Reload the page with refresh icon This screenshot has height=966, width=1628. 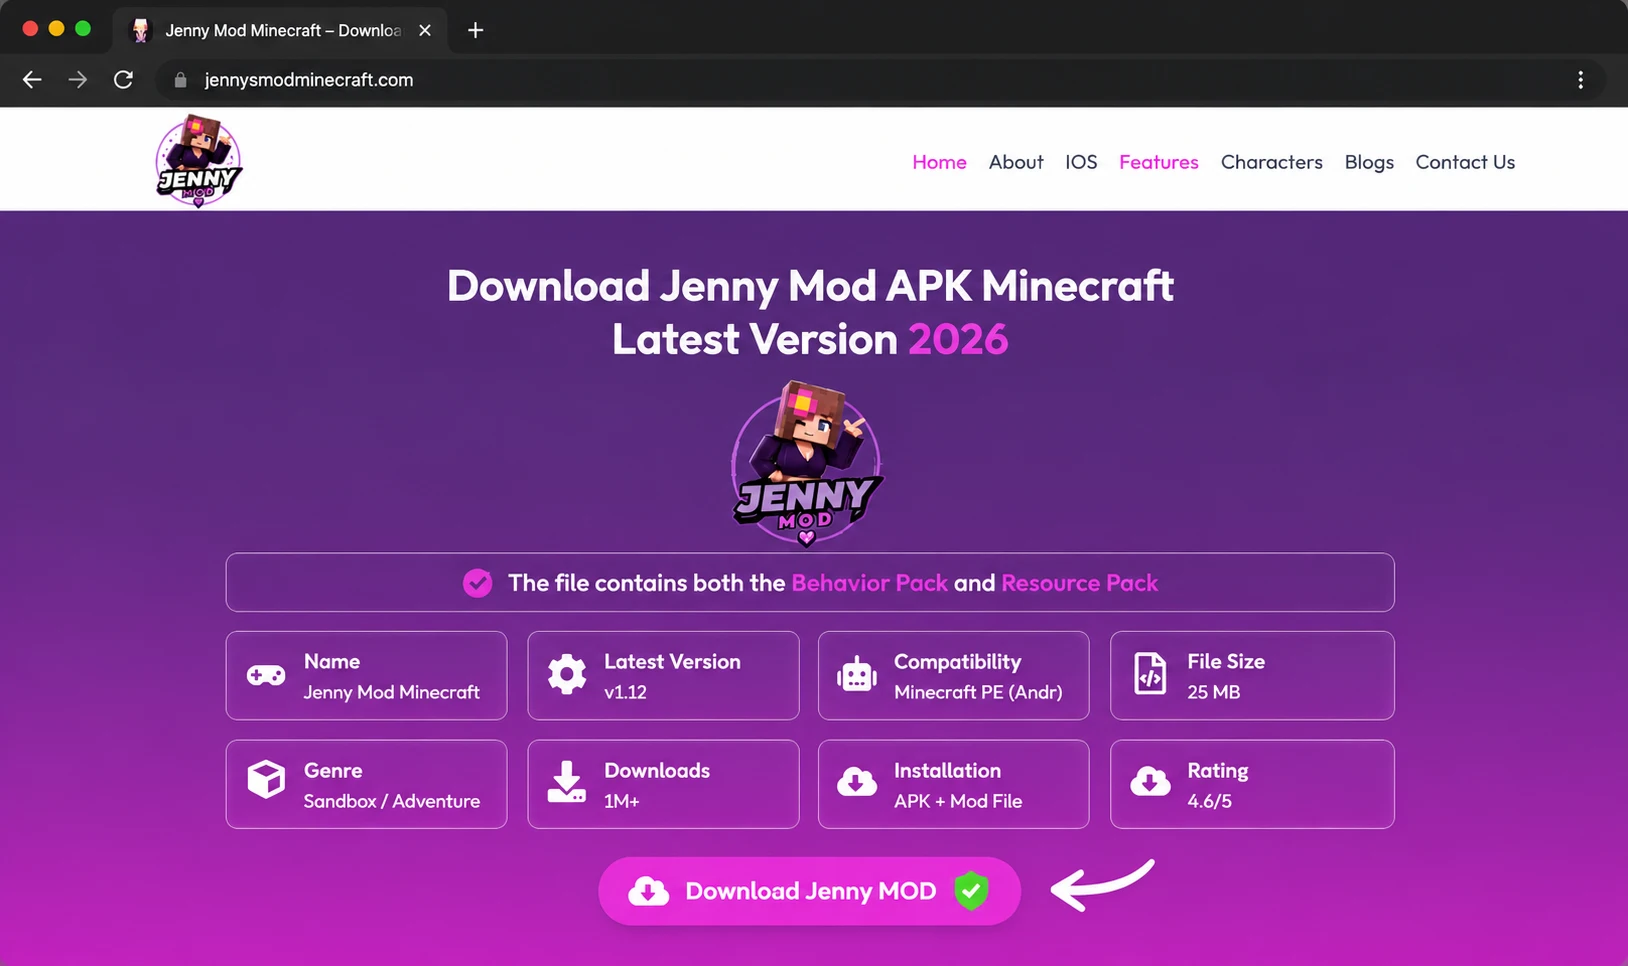point(123,80)
